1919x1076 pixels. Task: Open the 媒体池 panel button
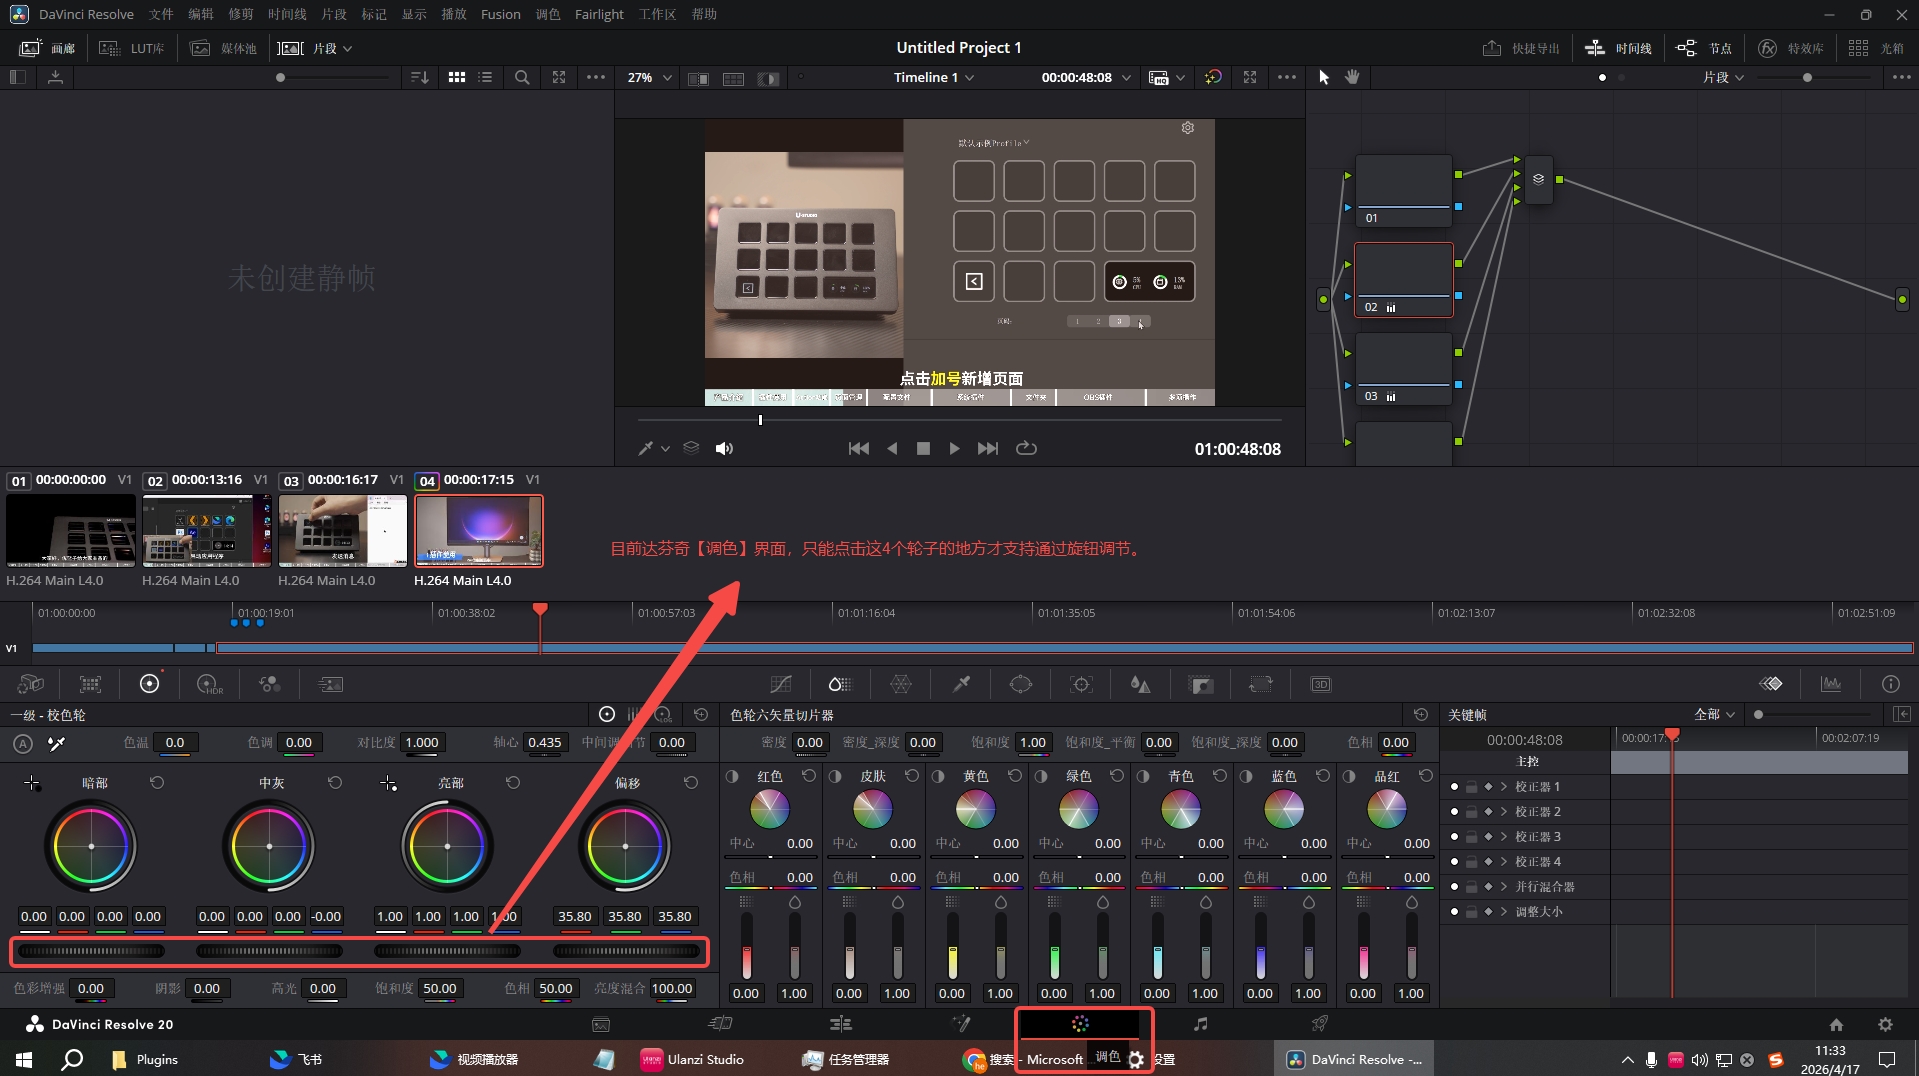(x=223, y=48)
